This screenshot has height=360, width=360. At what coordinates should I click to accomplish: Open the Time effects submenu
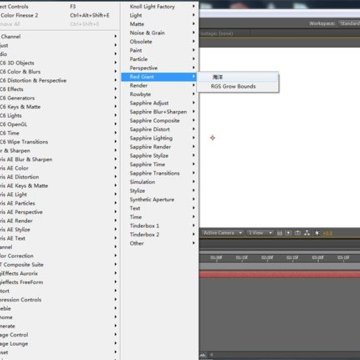160,217
